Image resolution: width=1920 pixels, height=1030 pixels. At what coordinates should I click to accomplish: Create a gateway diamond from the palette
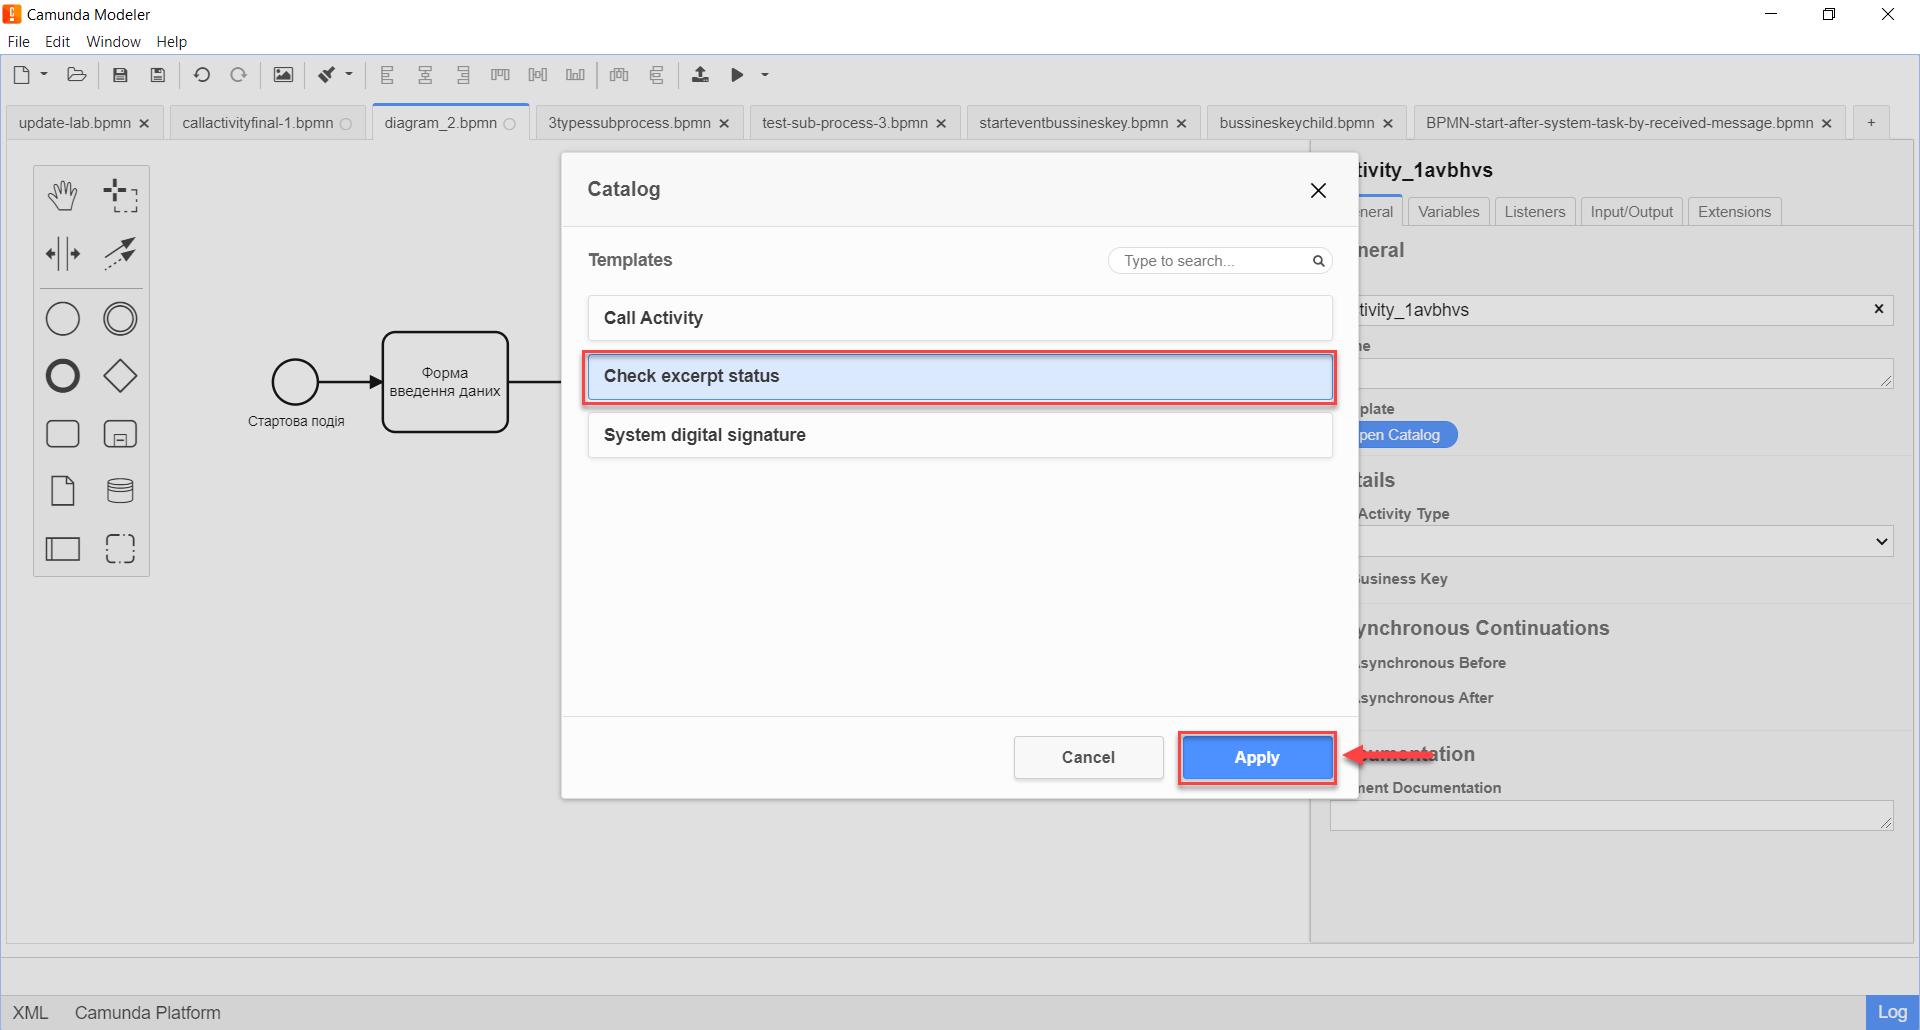click(120, 376)
